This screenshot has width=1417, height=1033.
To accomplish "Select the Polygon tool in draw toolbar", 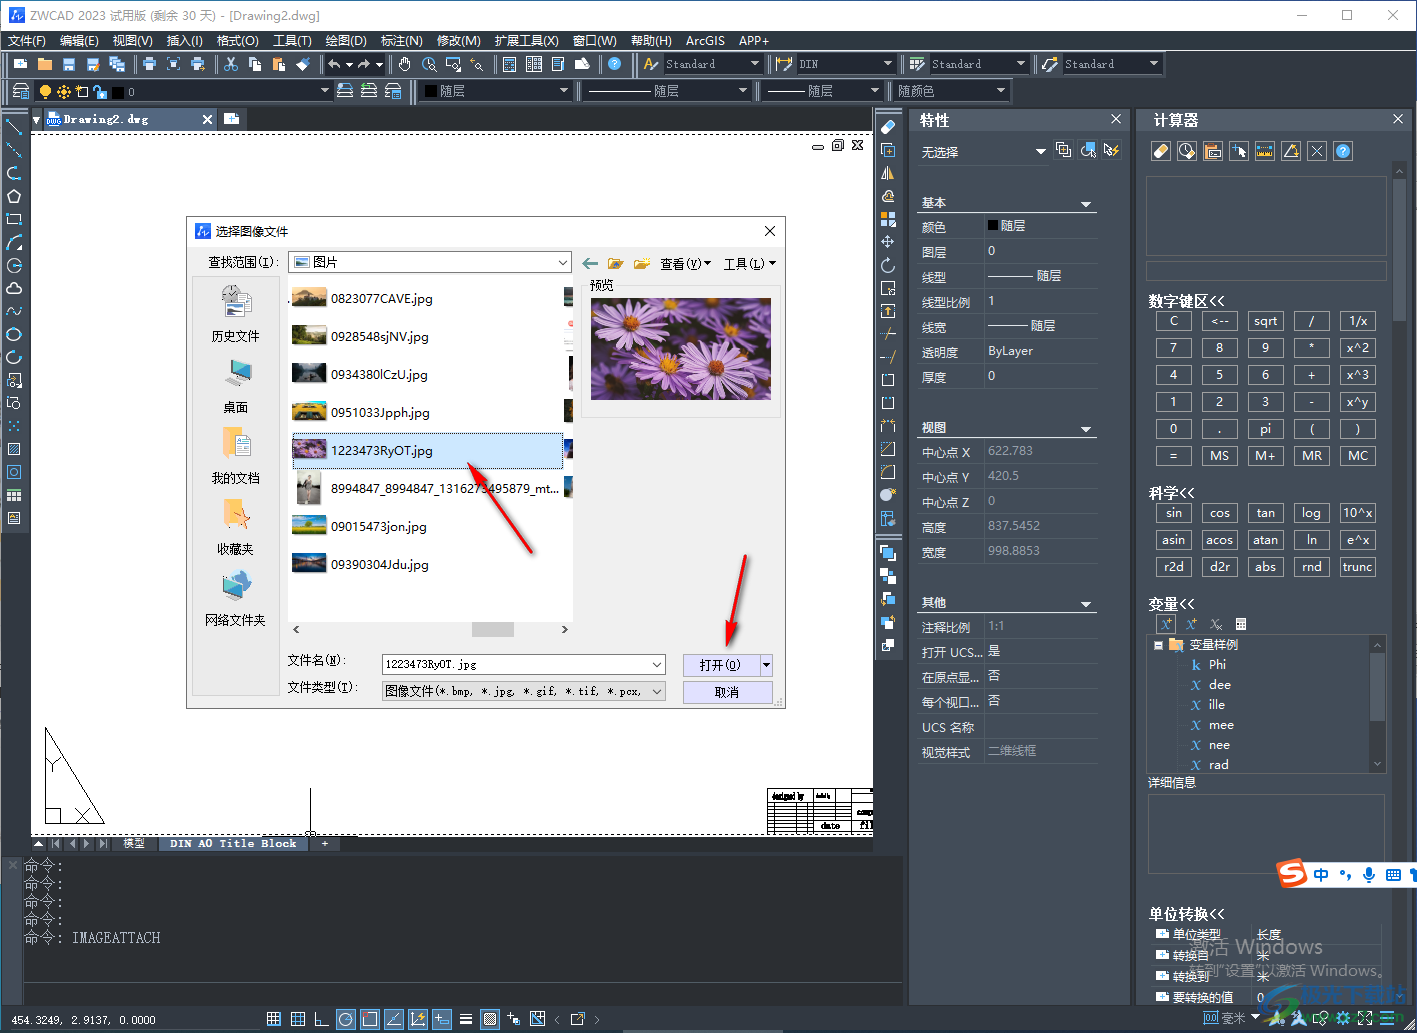I will [x=14, y=196].
